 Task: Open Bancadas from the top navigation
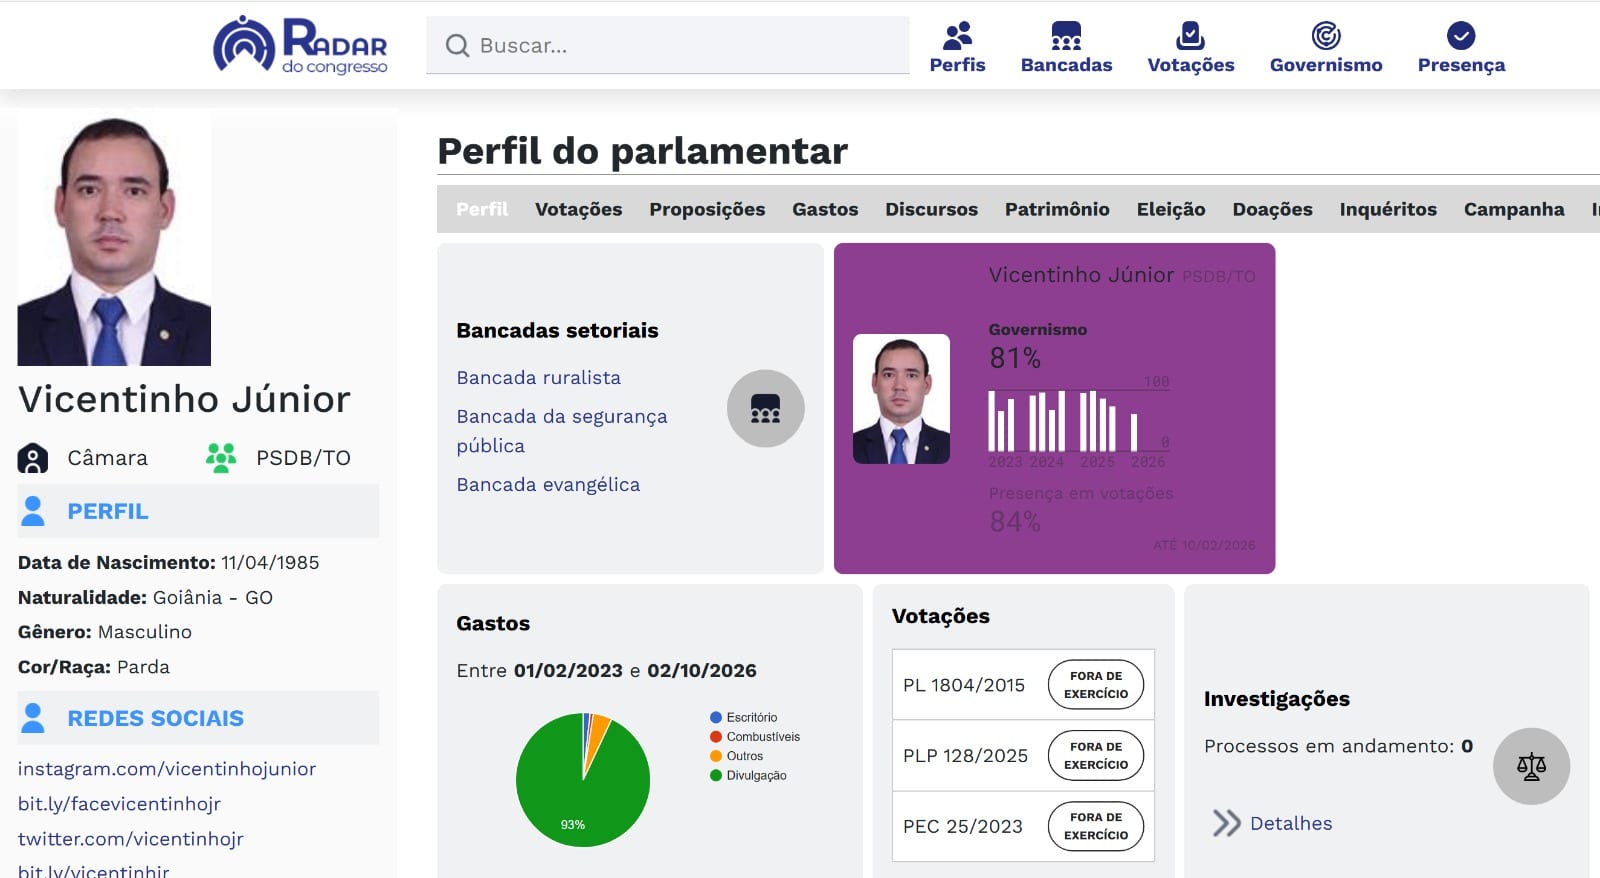coord(1066,48)
